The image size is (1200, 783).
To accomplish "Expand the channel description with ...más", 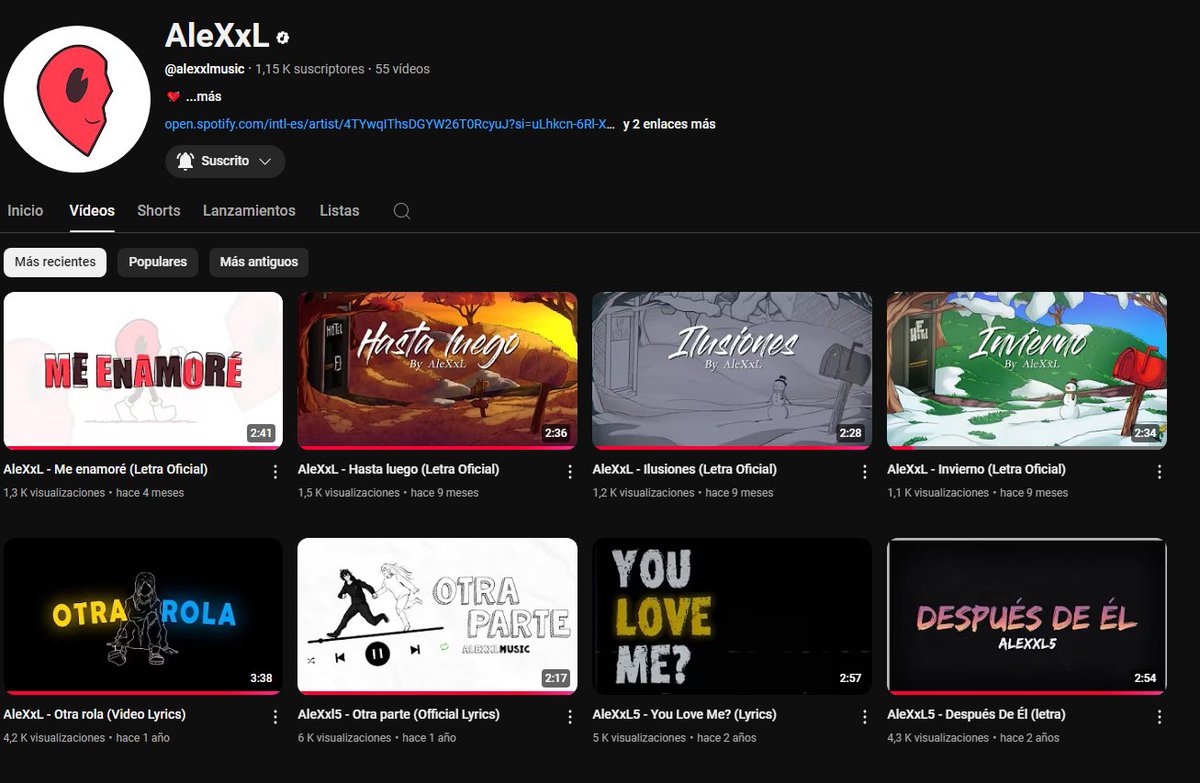I will tap(203, 97).
